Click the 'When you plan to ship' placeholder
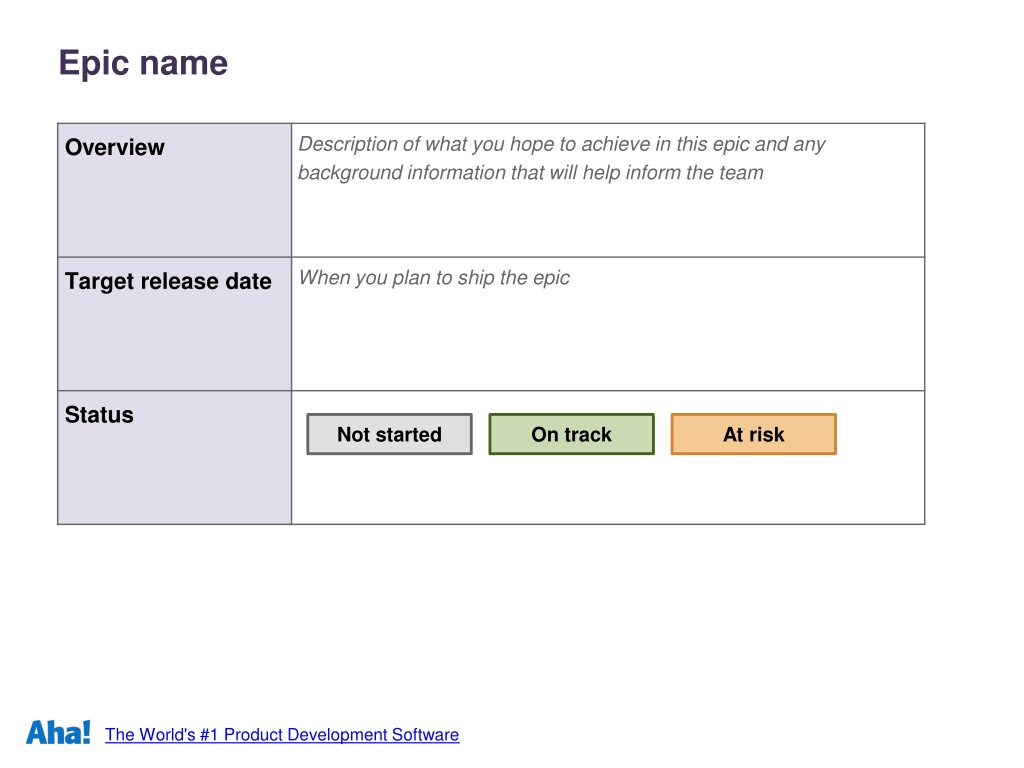Viewport: 1024px width, 768px height. point(434,278)
